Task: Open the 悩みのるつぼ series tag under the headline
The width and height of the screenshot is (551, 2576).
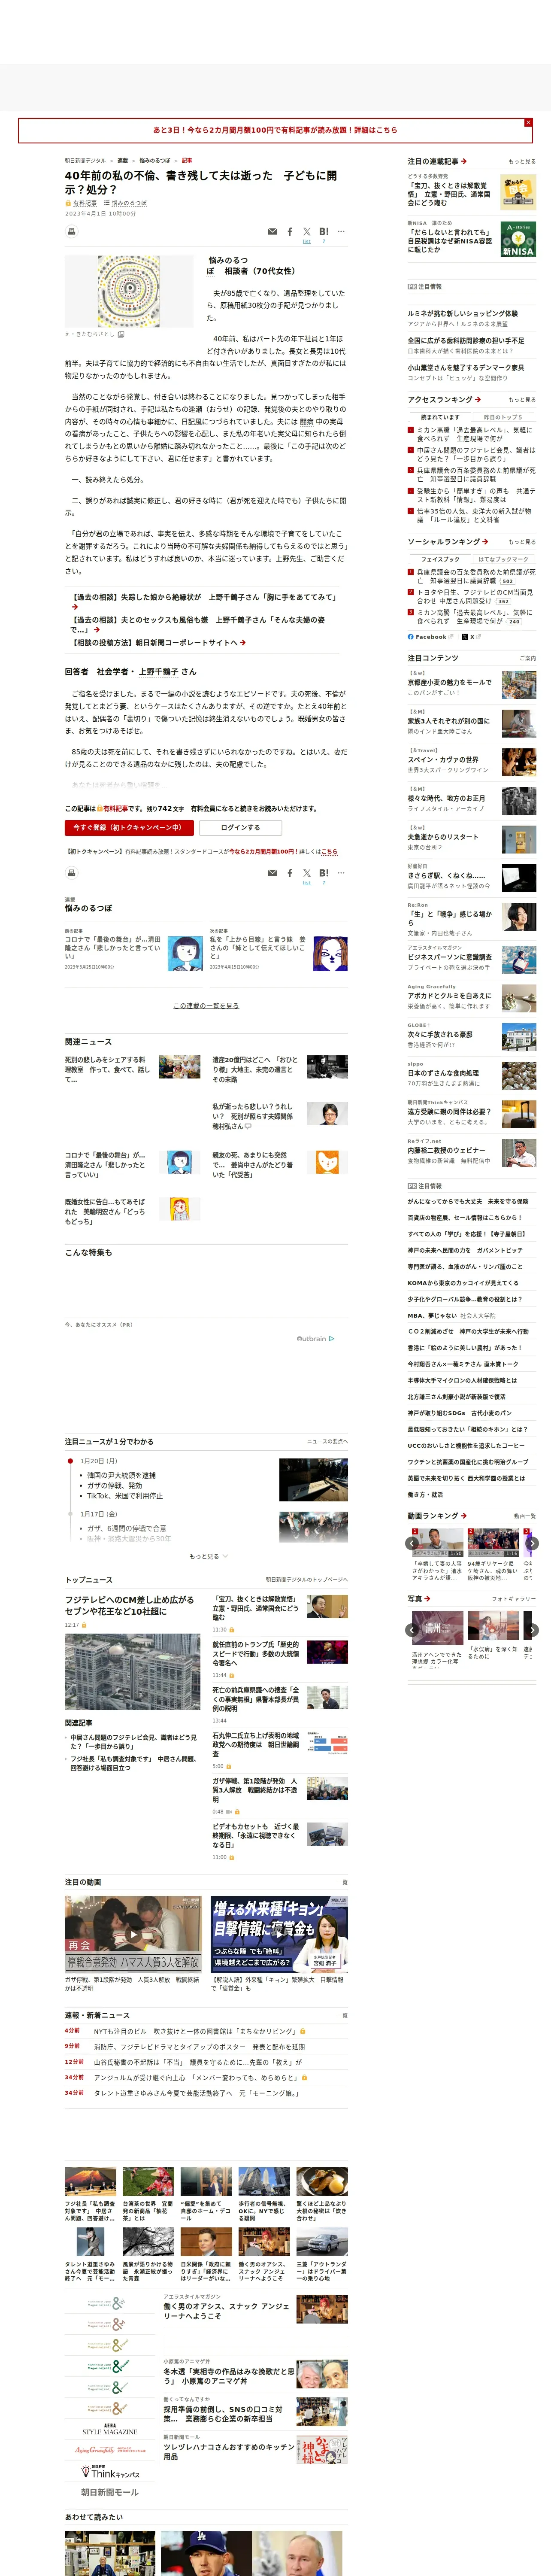Action: (129, 203)
